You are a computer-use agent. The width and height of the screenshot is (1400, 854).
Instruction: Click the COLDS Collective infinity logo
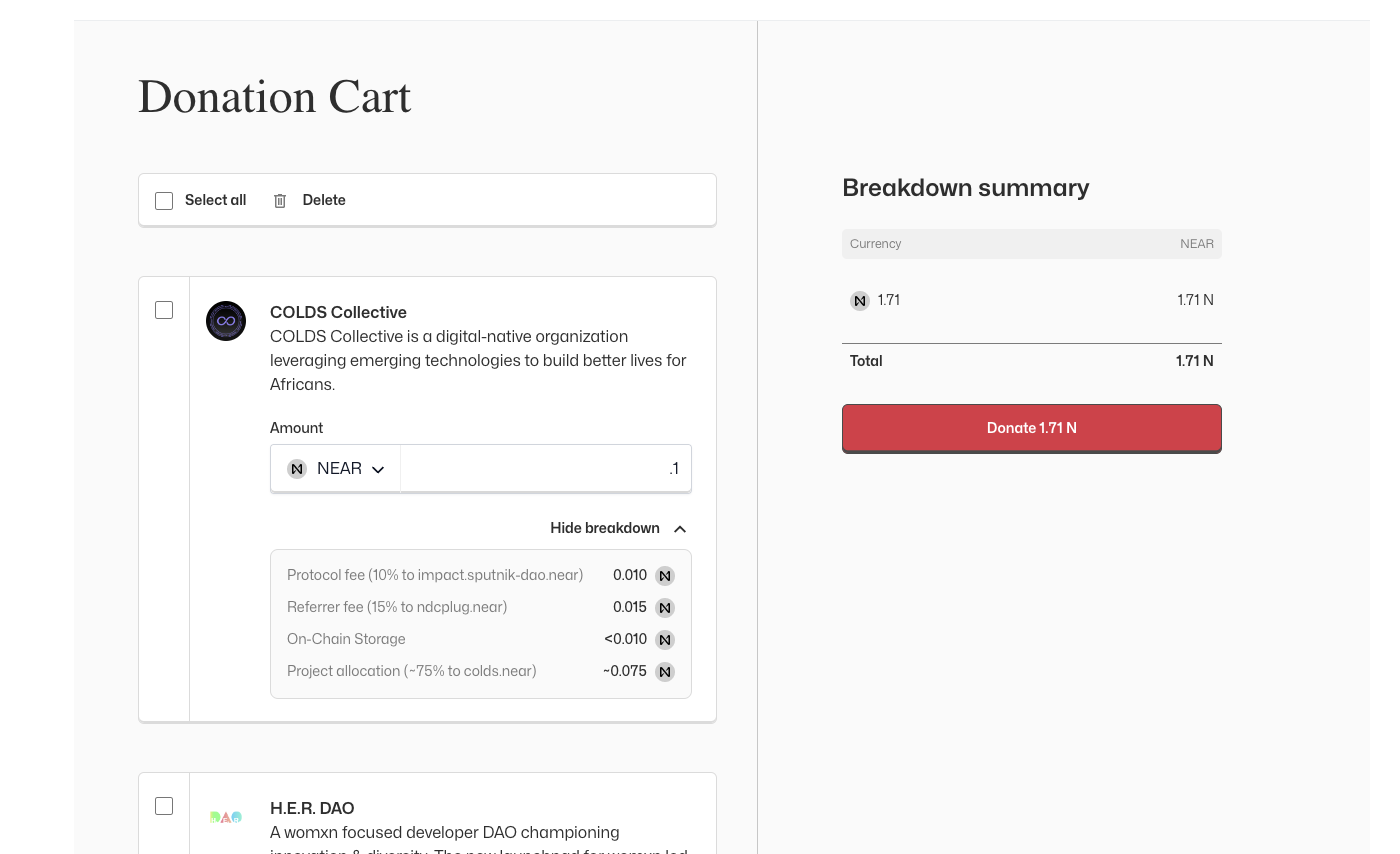(226, 321)
